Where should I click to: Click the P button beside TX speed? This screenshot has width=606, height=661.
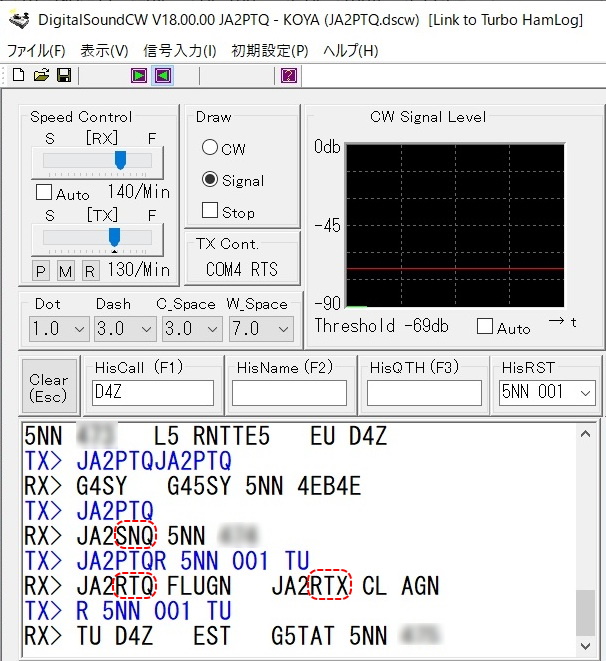[x=40, y=271]
